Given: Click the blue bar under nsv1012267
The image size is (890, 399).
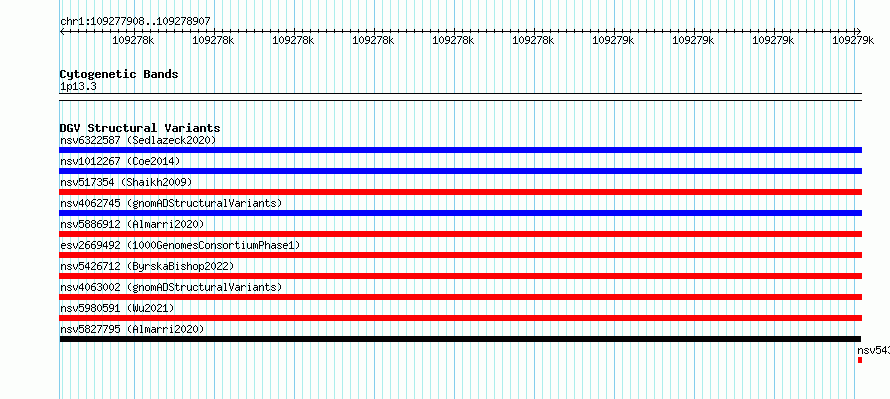Looking at the screenshot, I should coord(461,171).
